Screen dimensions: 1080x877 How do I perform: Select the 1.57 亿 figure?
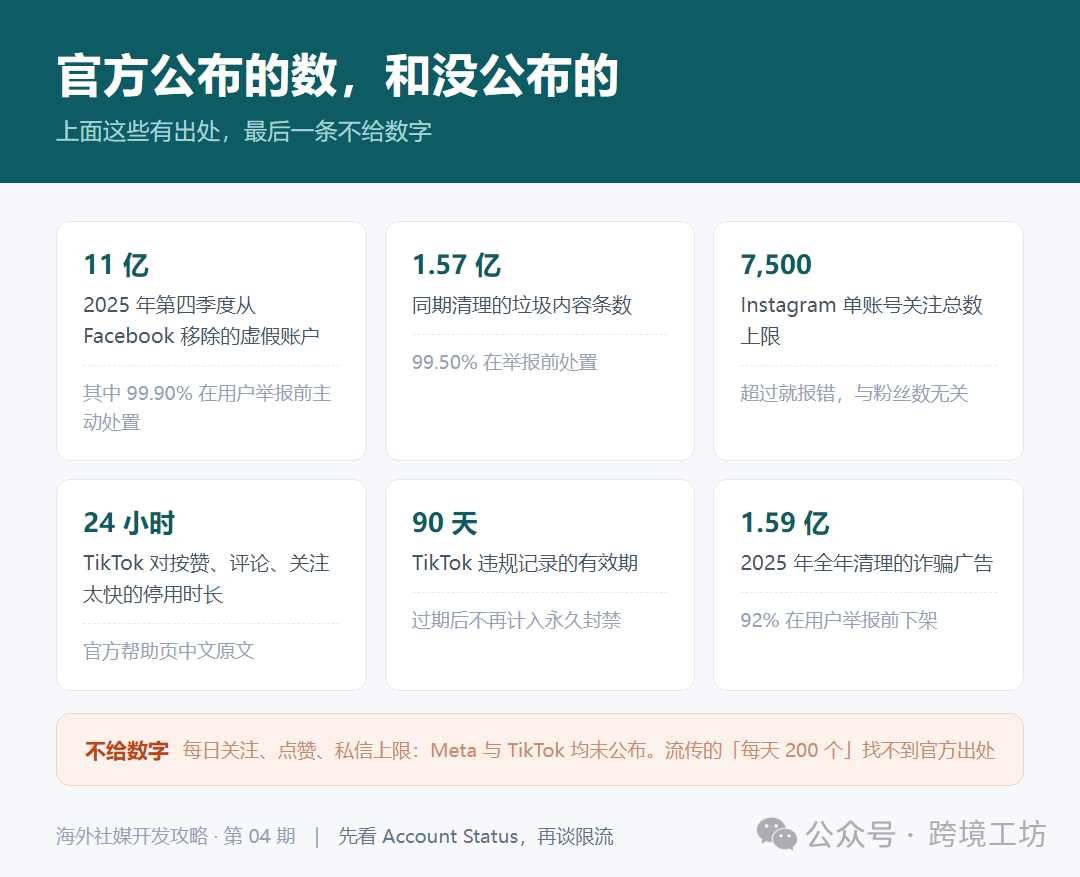[457, 265]
